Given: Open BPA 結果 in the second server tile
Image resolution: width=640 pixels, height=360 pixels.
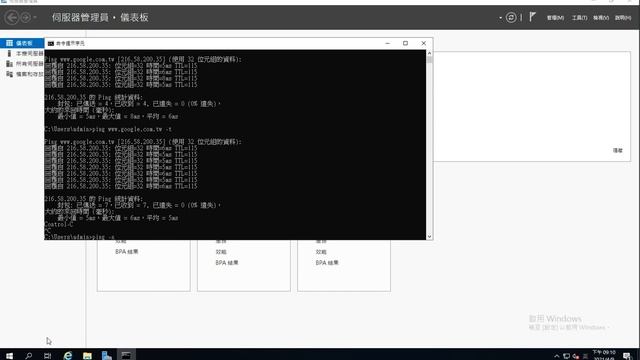Looking at the screenshot, I should [227, 263].
